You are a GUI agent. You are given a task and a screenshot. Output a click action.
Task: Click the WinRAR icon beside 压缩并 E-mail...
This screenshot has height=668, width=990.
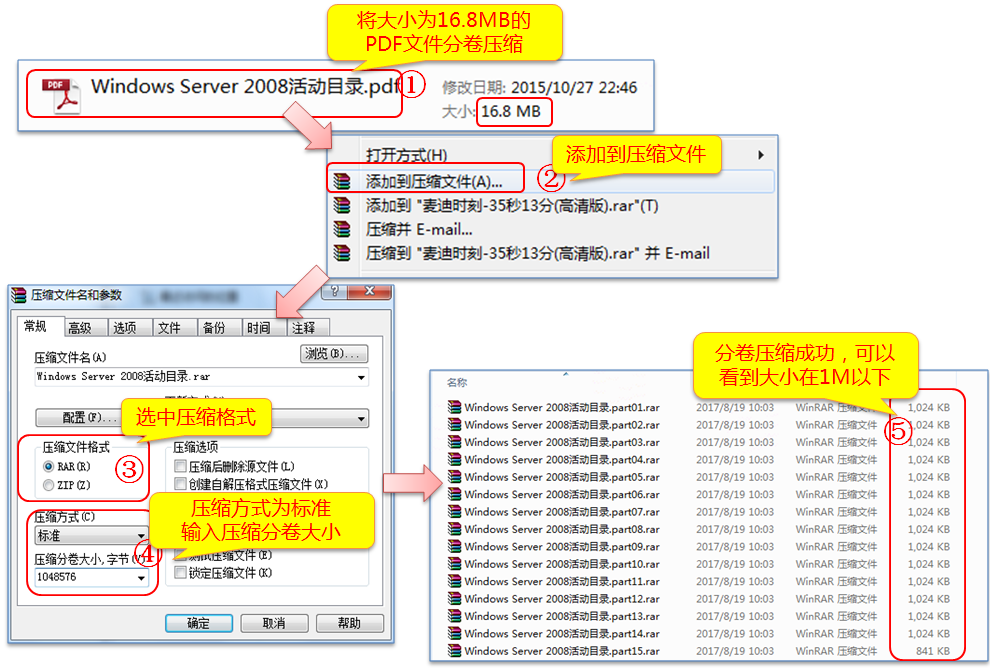(x=342, y=229)
